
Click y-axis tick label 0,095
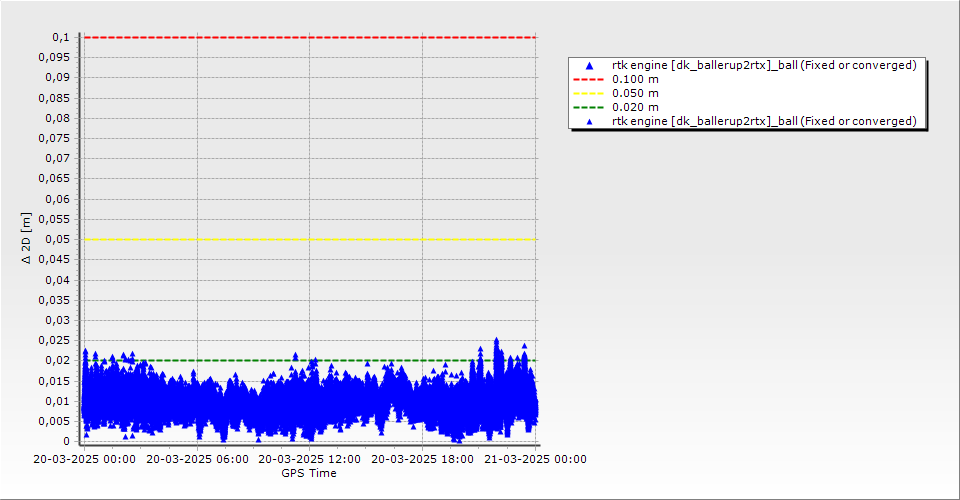[x=54, y=58]
